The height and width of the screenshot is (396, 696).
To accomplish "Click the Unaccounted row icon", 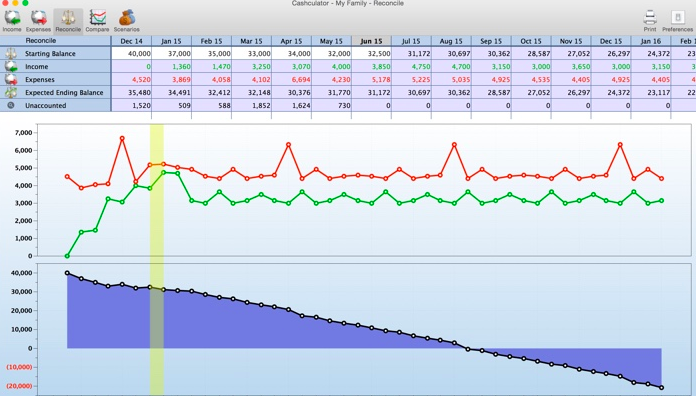I will pyautogui.click(x=11, y=106).
